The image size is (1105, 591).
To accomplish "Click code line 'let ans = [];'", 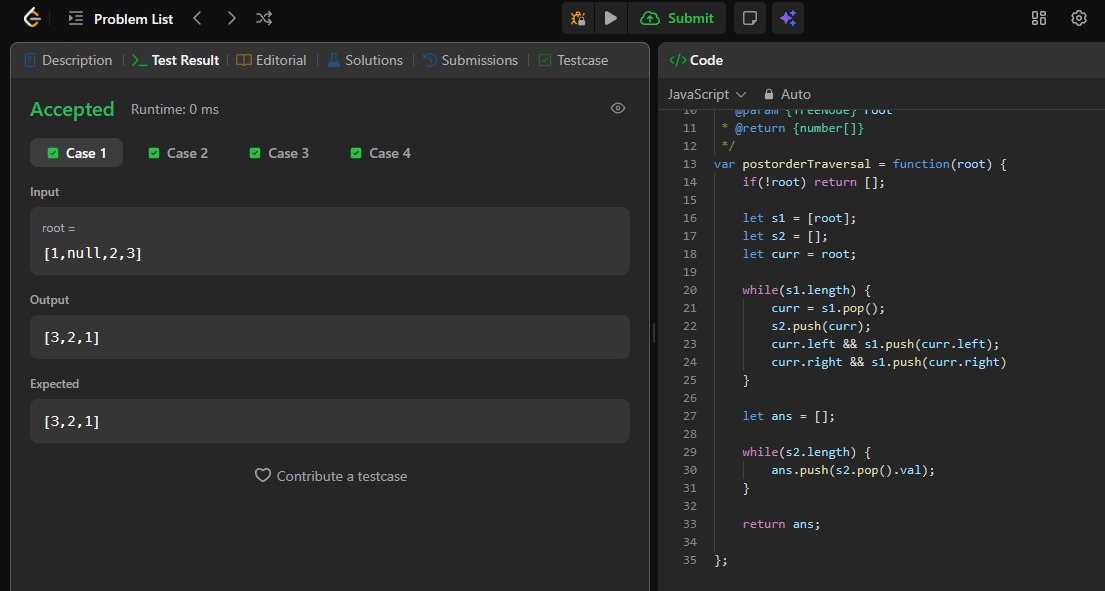I will (788, 416).
